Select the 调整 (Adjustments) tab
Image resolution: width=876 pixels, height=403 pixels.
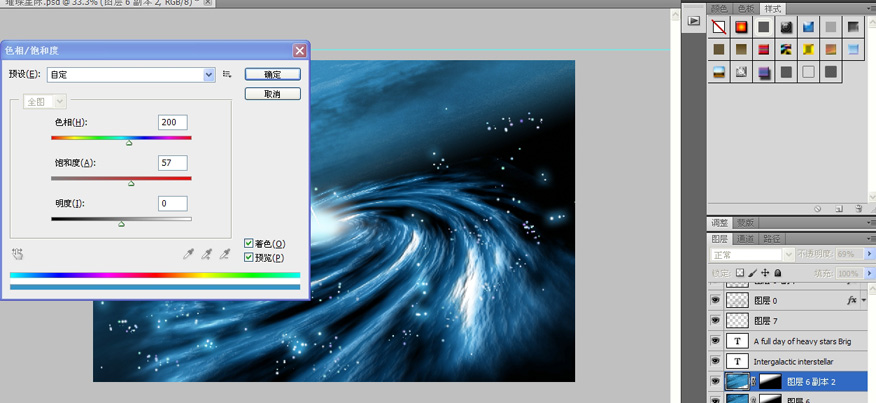[x=719, y=222]
